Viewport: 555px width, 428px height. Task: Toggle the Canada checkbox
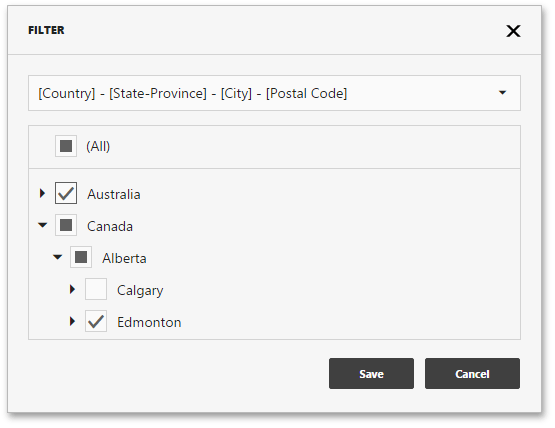click(66, 225)
